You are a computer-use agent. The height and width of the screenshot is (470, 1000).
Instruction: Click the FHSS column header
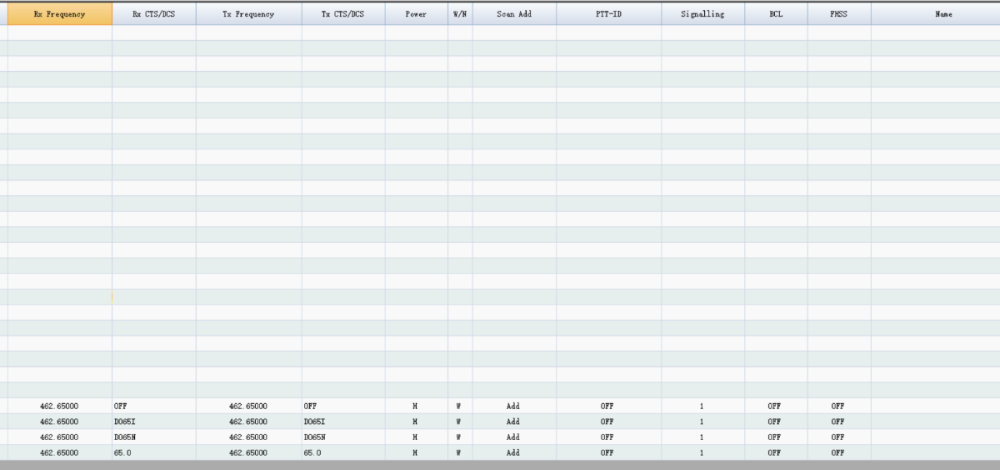pos(838,15)
